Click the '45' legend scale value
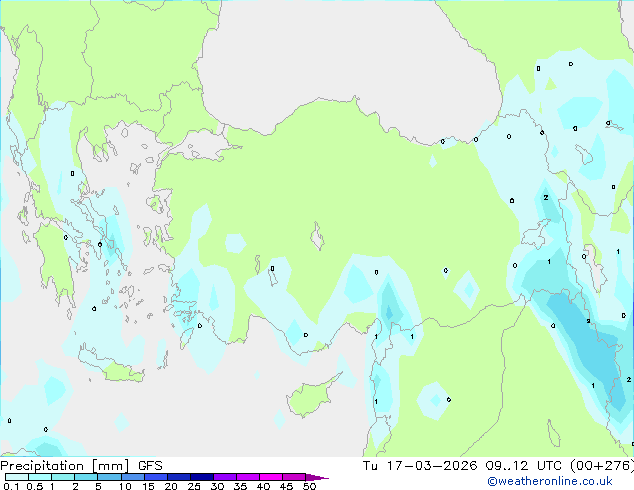 (x=286, y=486)
